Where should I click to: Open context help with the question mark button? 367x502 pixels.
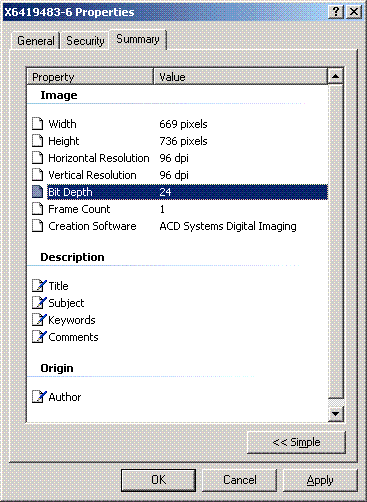click(x=336, y=12)
